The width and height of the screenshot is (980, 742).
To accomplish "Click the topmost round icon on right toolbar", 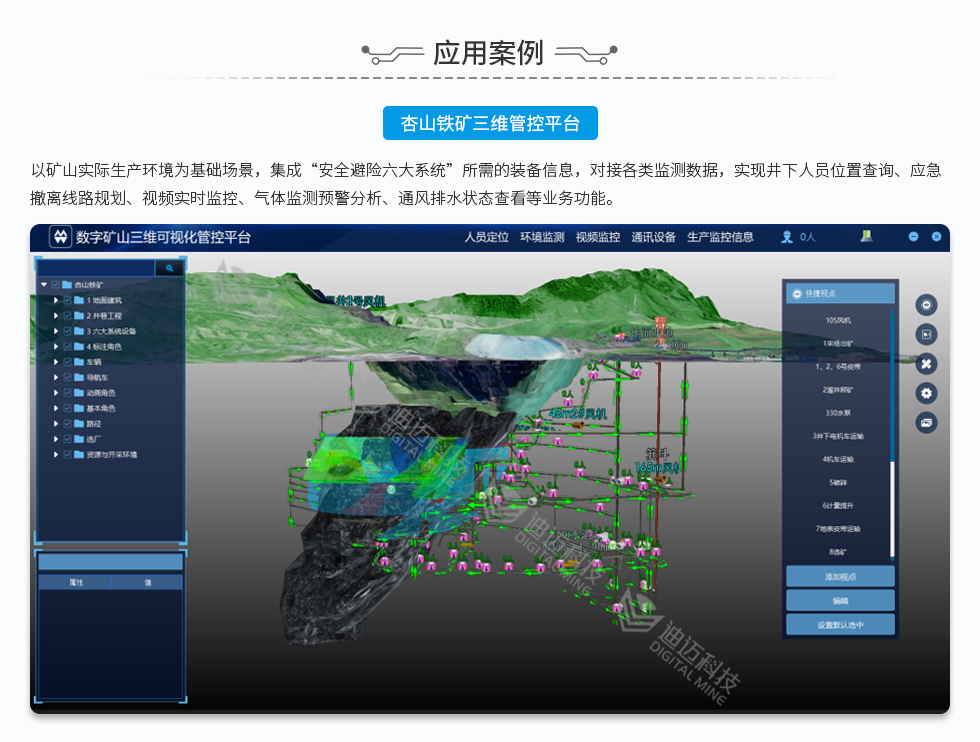I will pyautogui.click(x=927, y=305).
